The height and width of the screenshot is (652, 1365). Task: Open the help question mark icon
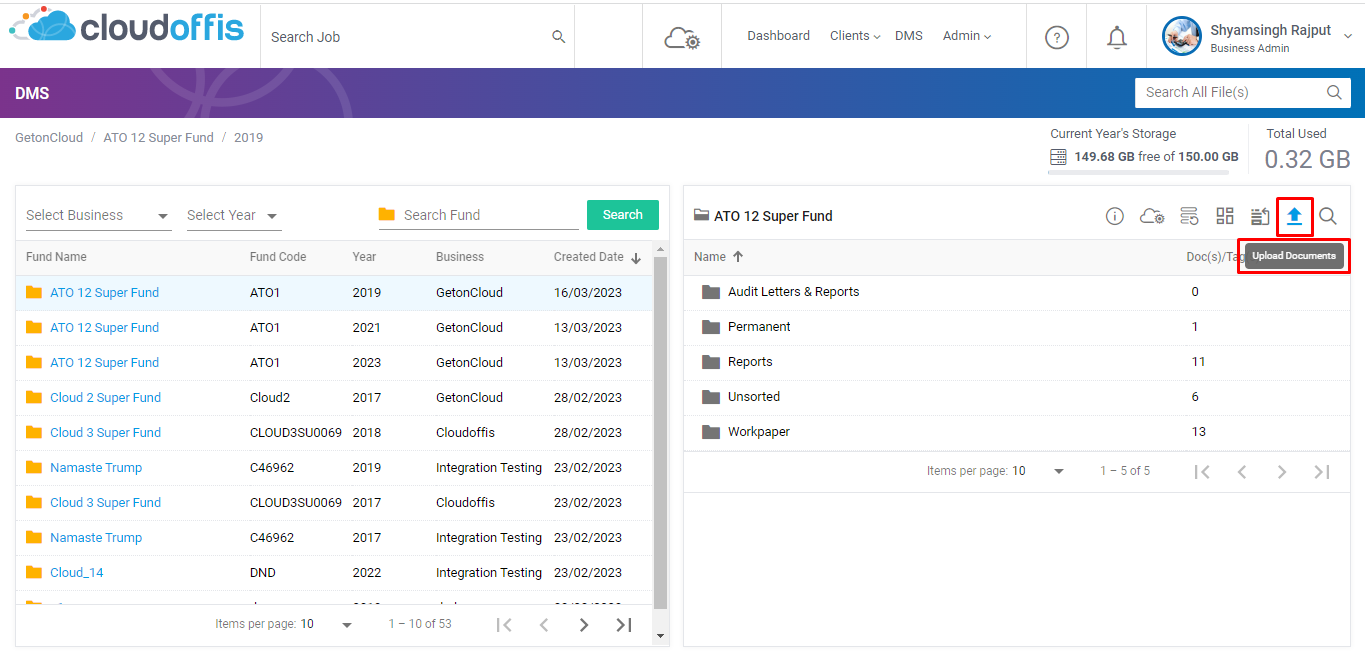click(x=1057, y=37)
